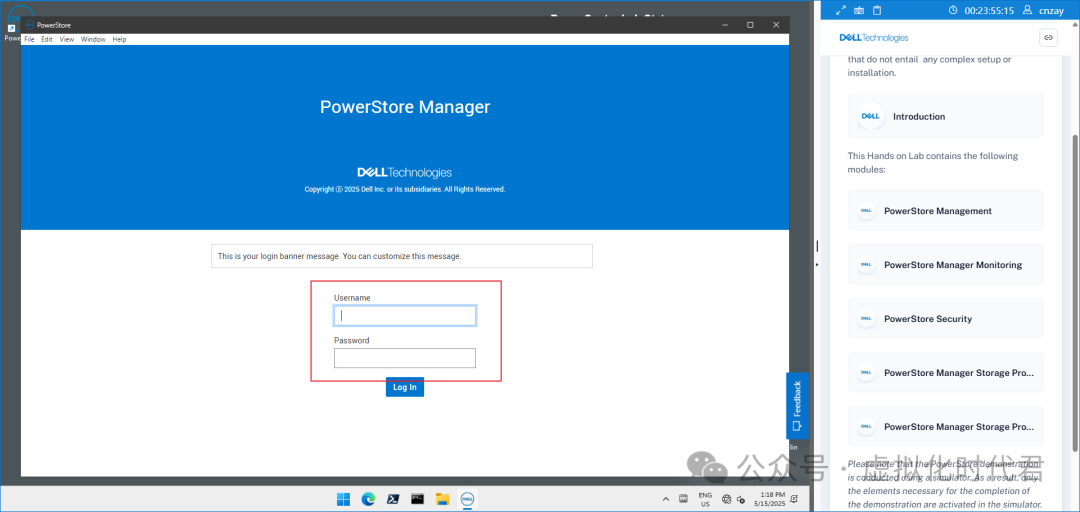Open the 1:18 PM clock and date
1080x512 pixels.
[770, 500]
